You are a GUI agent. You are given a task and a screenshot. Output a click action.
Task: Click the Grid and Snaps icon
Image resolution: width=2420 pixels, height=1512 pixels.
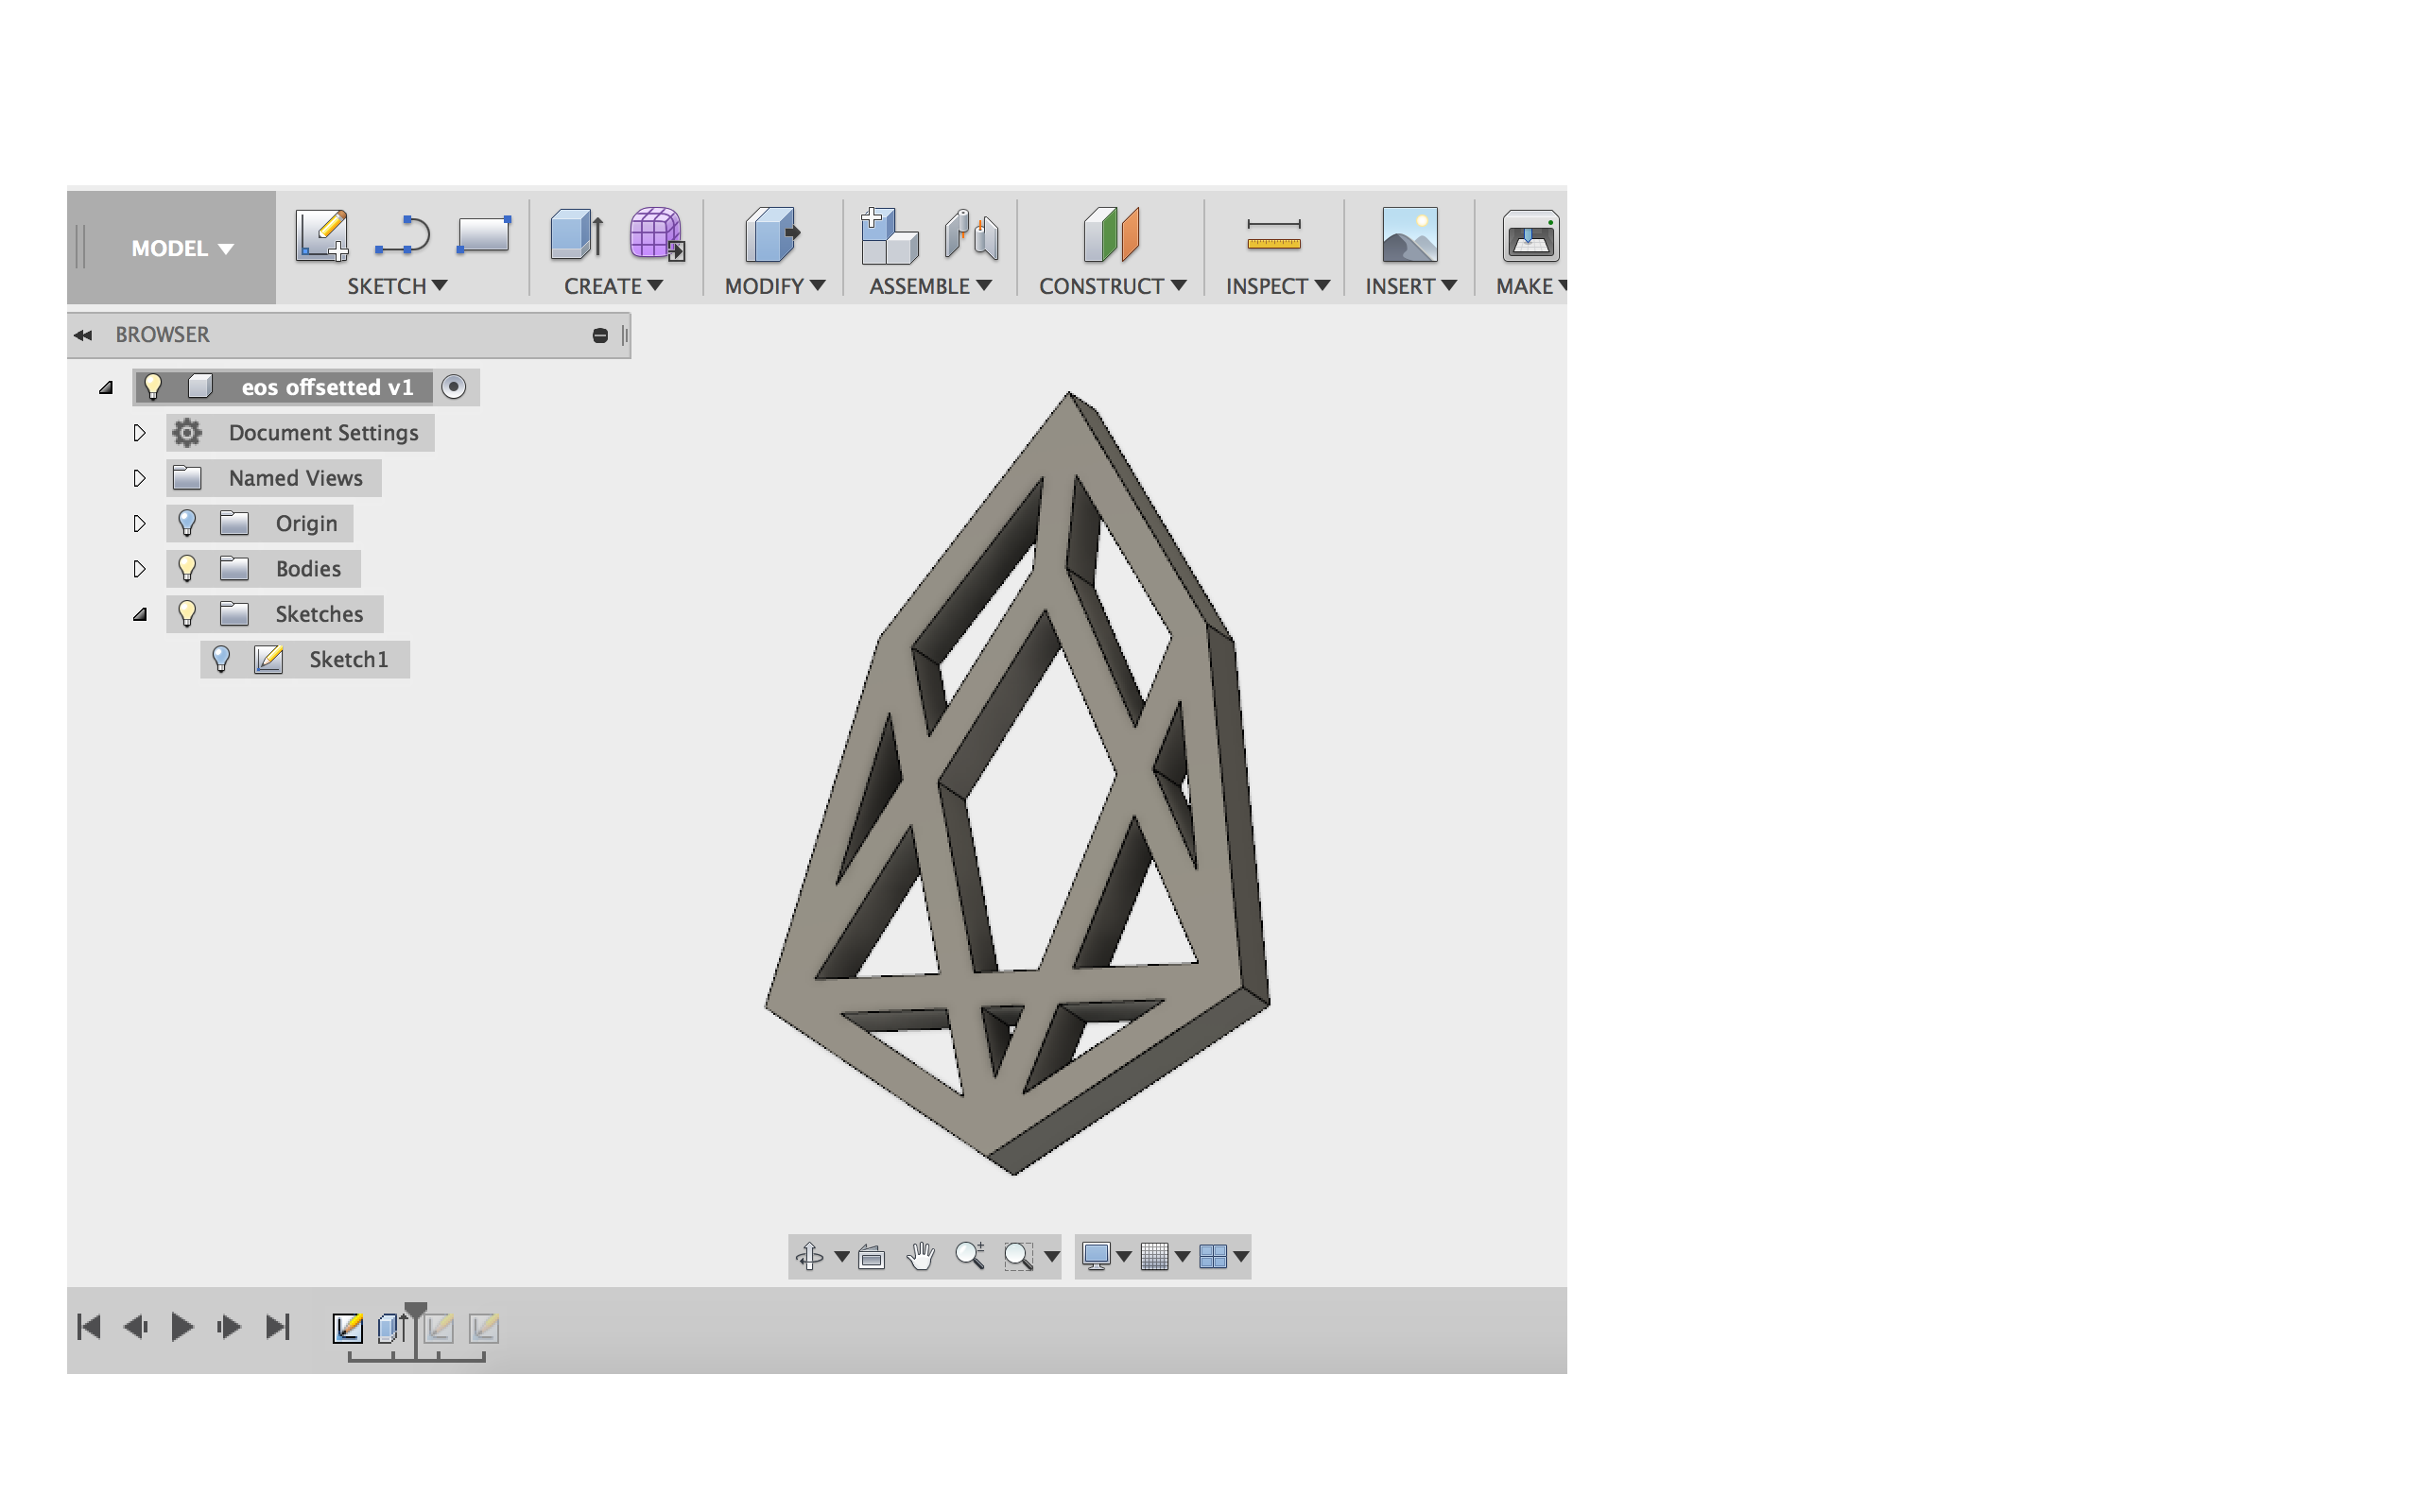click(1154, 1256)
